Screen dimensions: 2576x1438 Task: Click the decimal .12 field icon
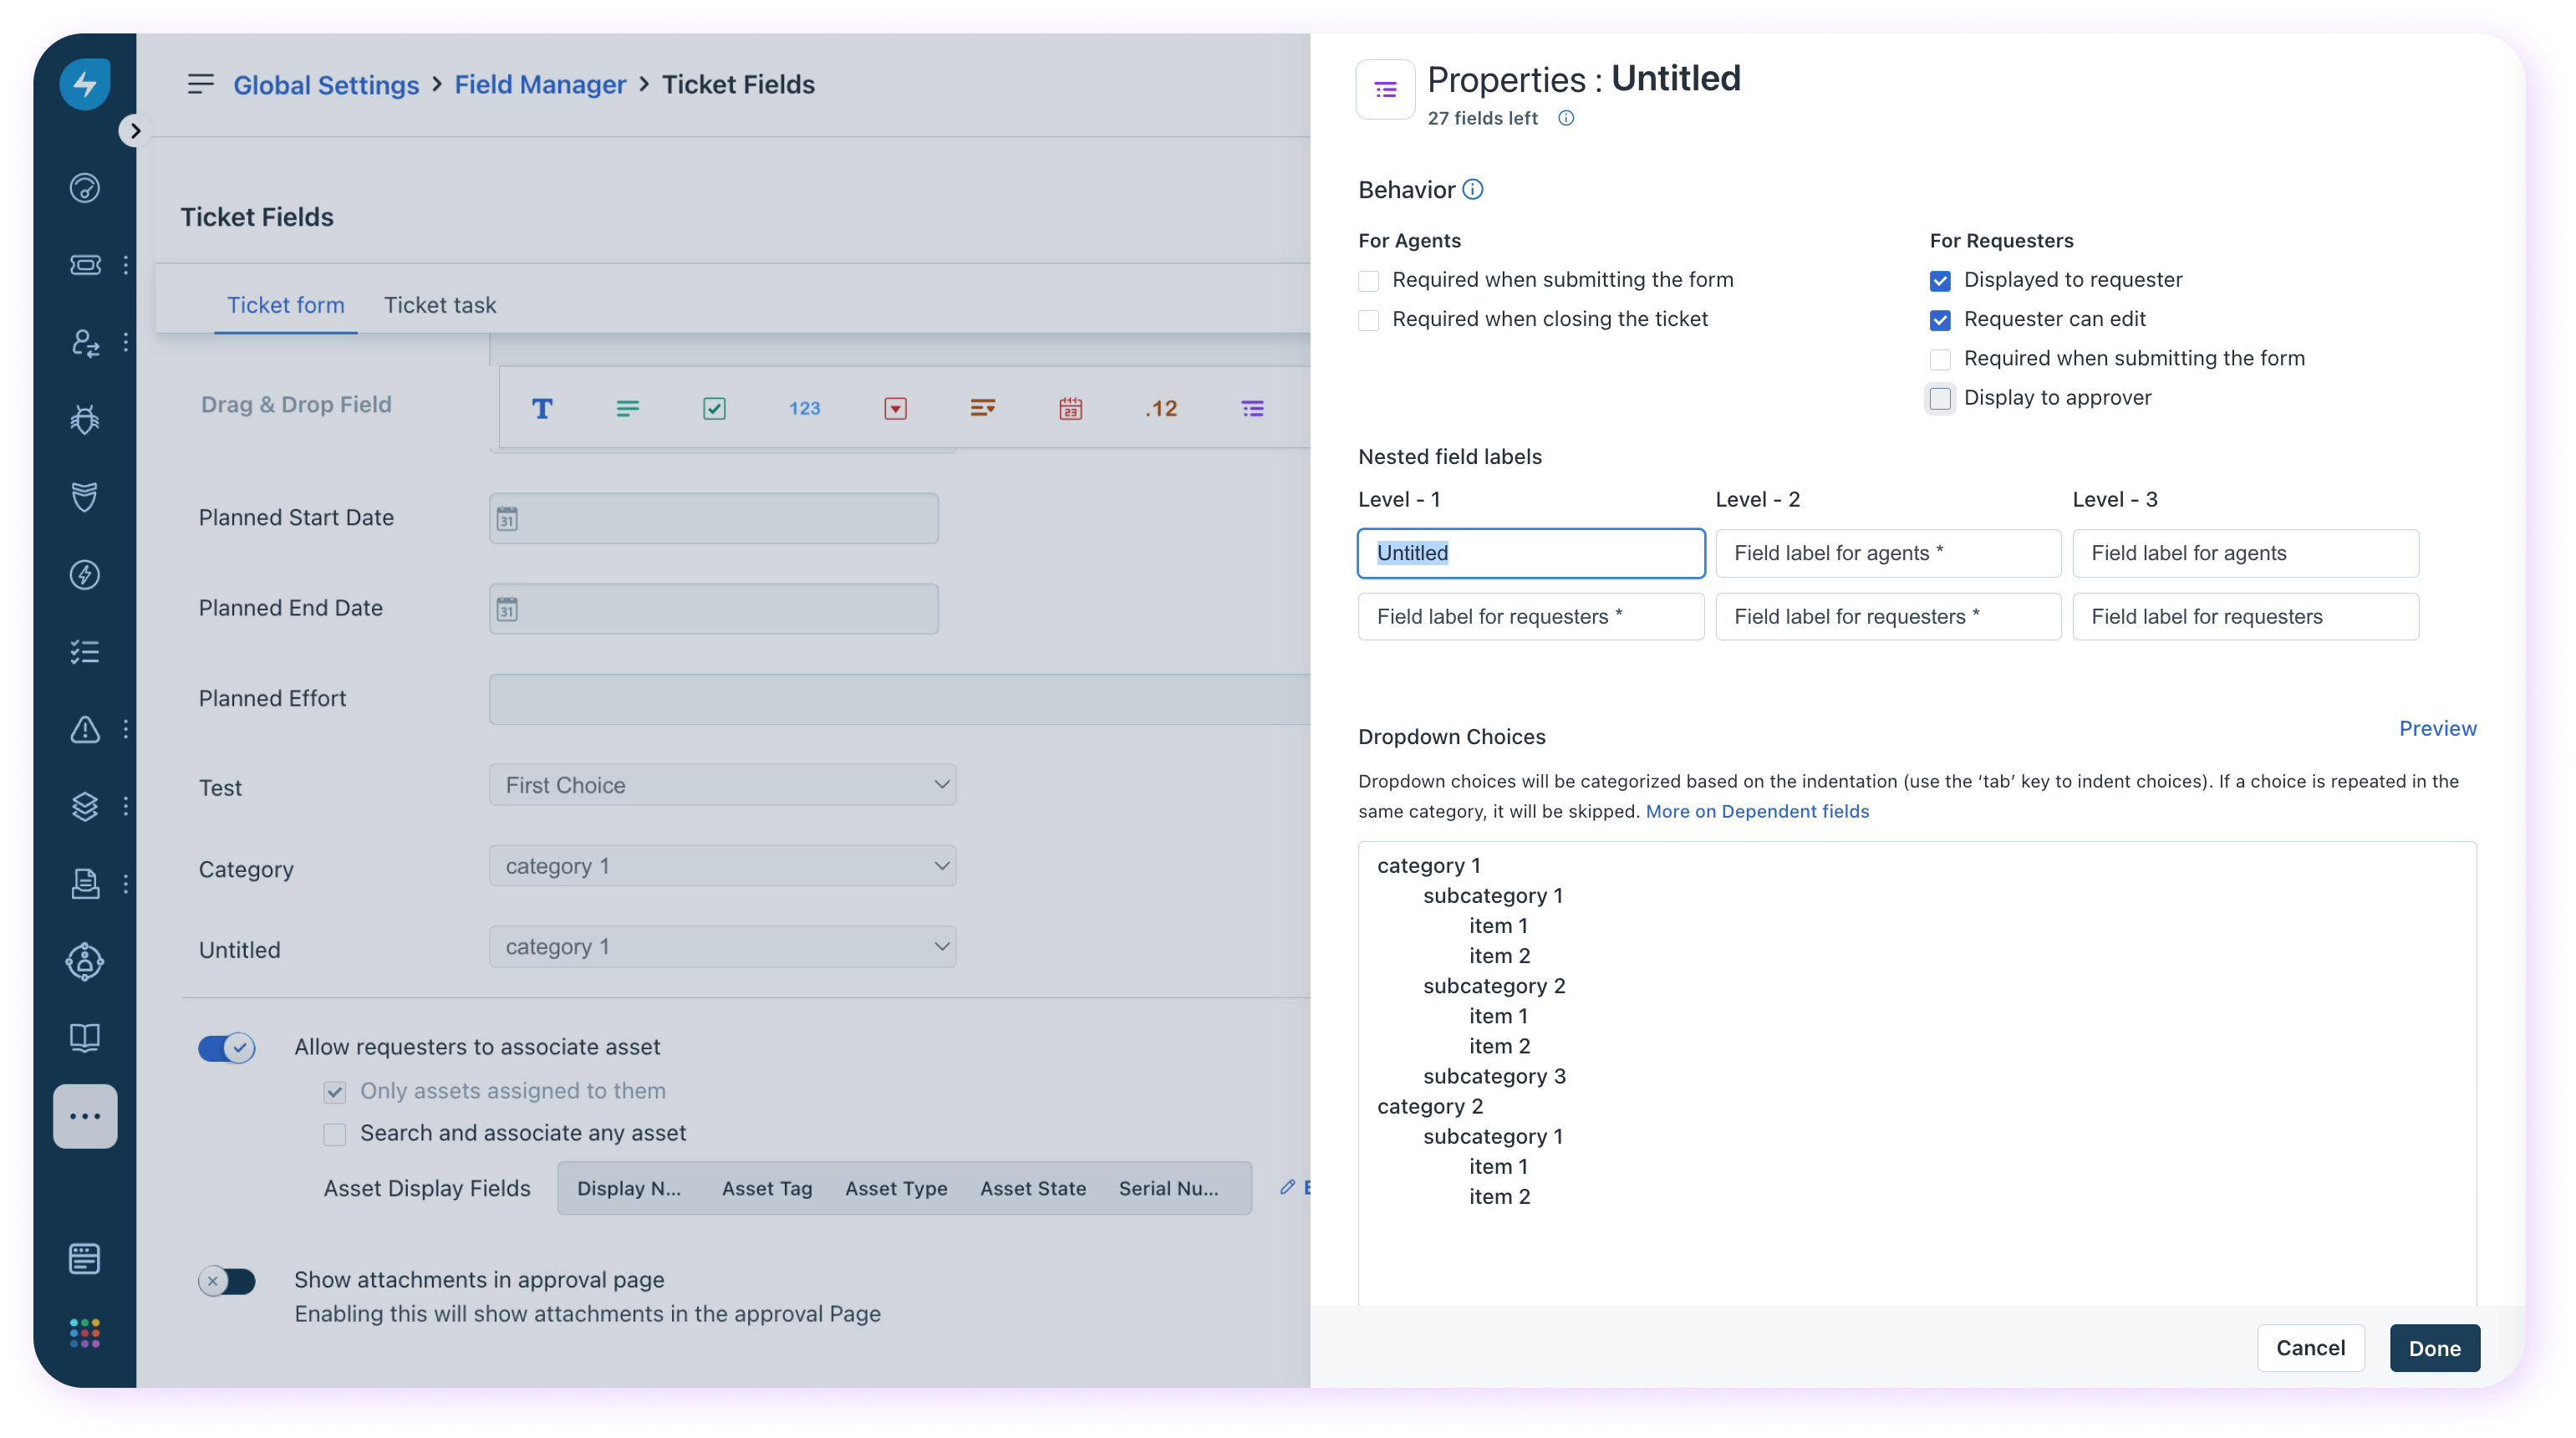tap(1161, 408)
